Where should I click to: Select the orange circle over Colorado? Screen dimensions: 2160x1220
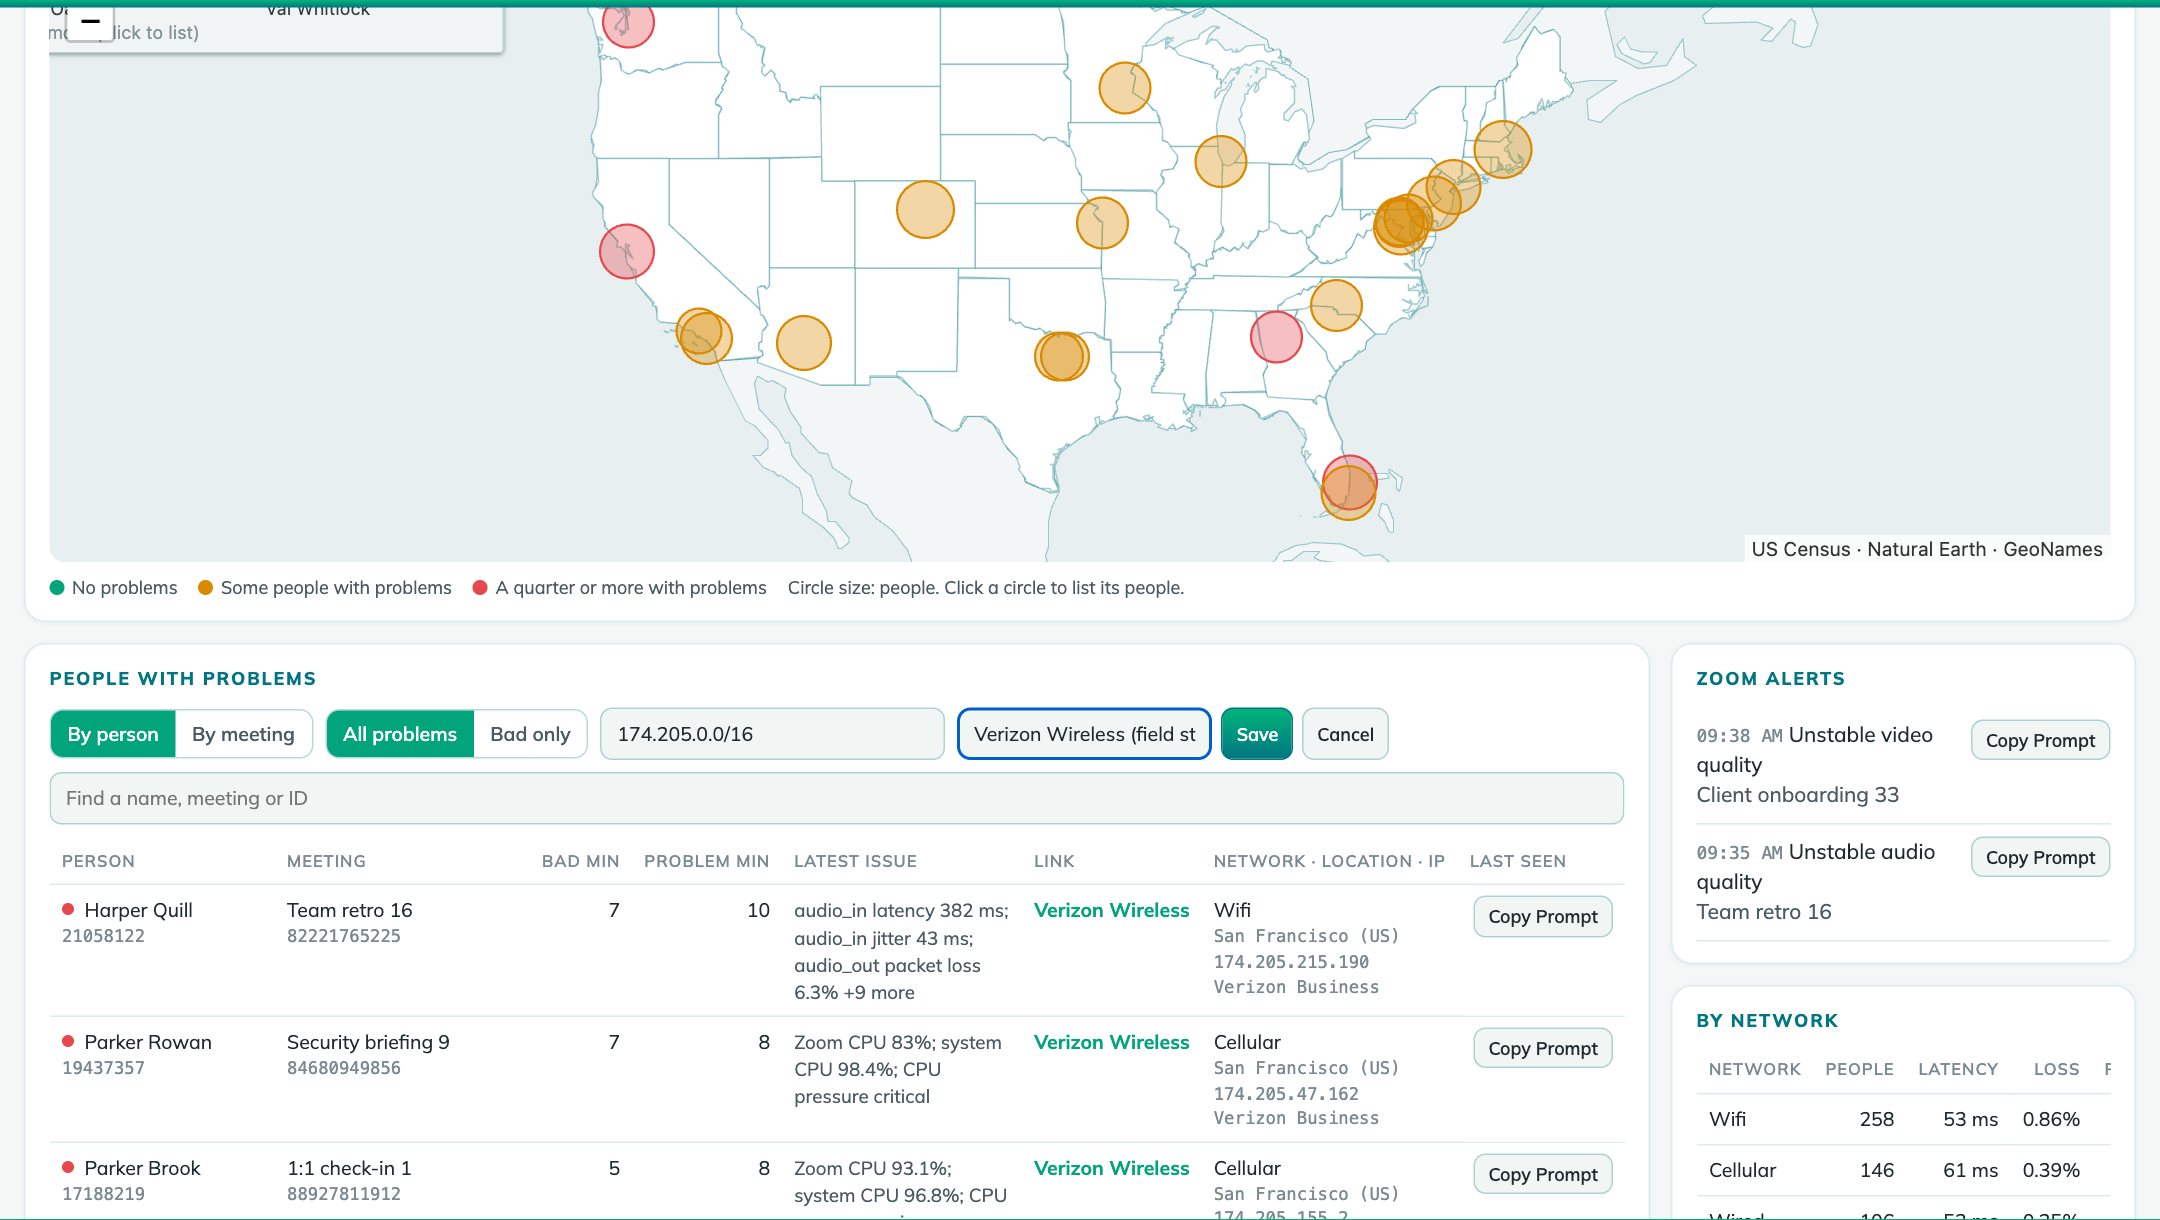(925, 209)
